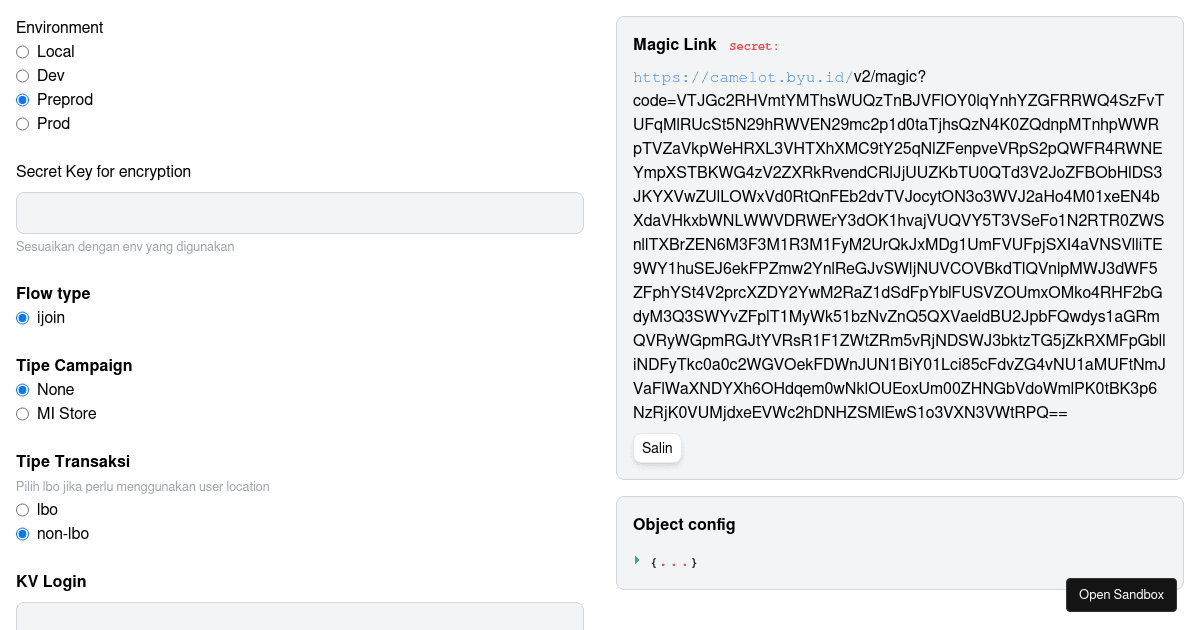This screenshot has height=630, width=1200.
Task: Click the red Secret label near Magic Link
Action: click(x=754, y=46)
